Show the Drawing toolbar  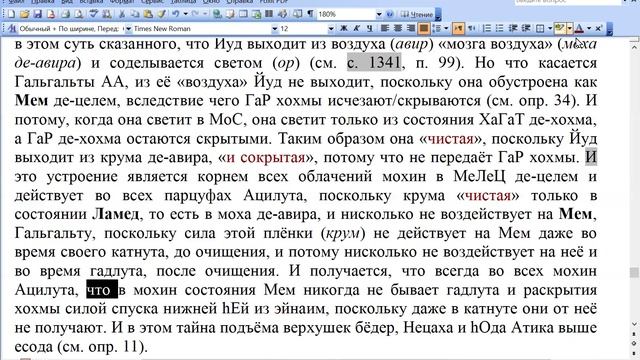click(282, 14)
